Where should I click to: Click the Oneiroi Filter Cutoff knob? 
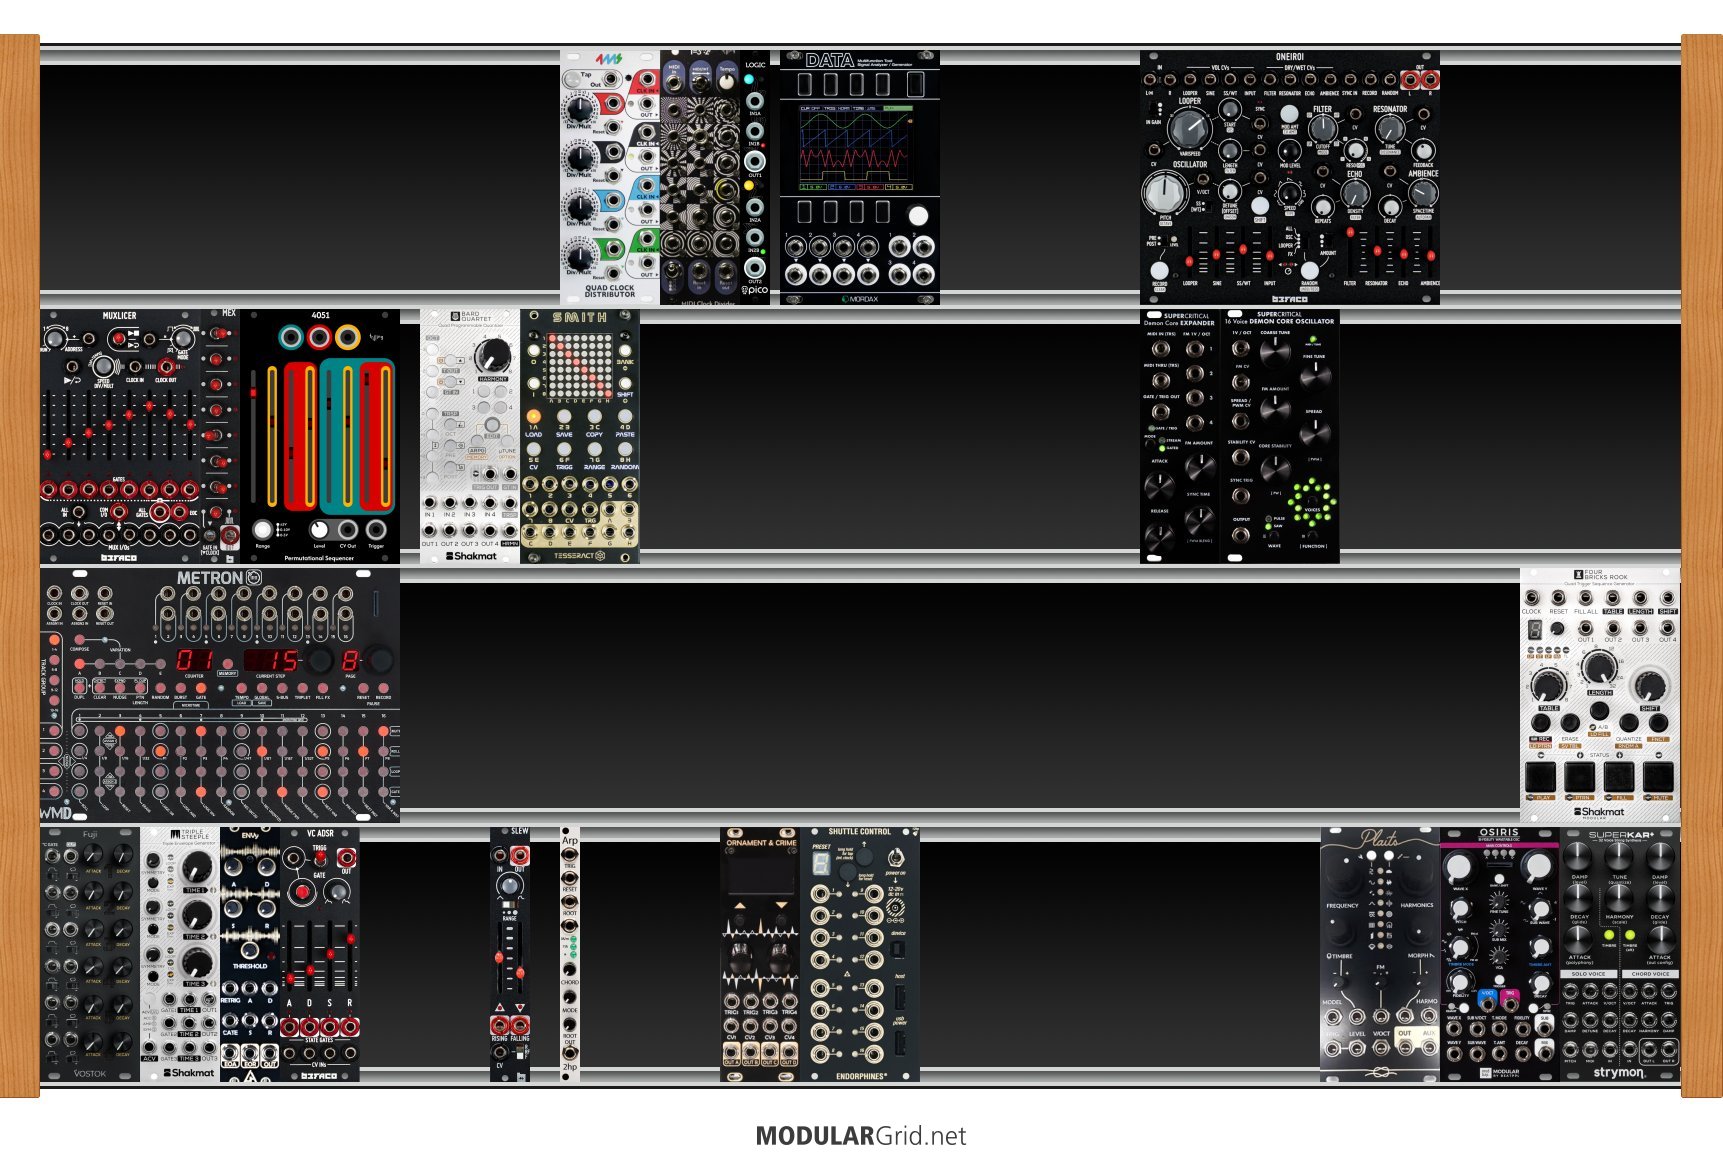click(1323, 127)
